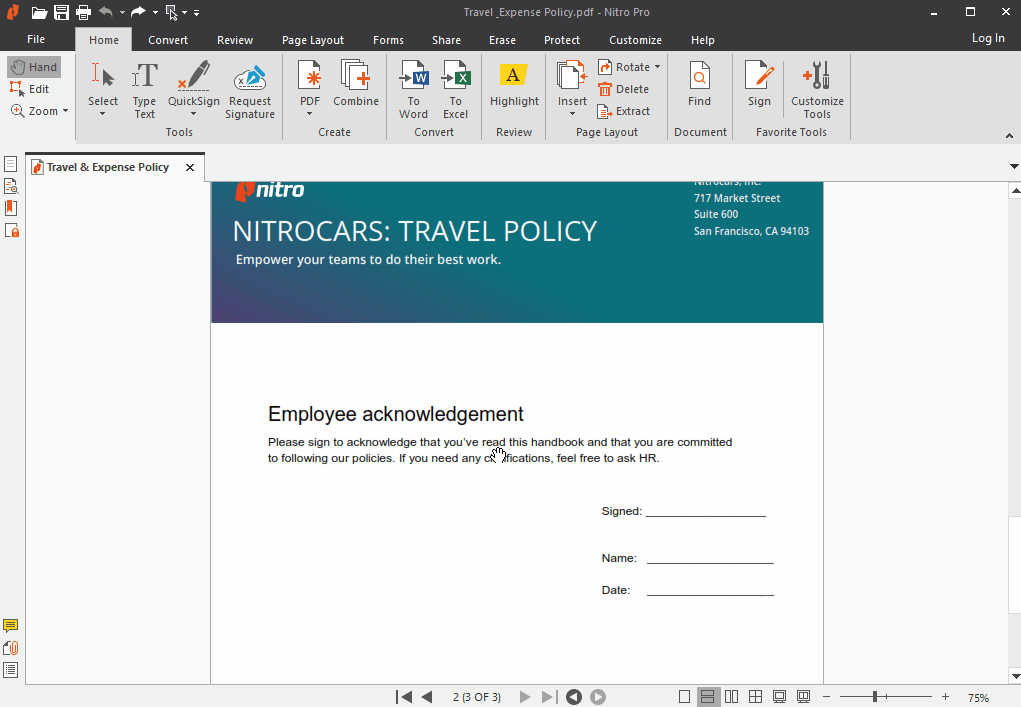Go to the last page button
Image resolution: width=1021 pixels, height=707 pixels.
(x=550, y=697)
